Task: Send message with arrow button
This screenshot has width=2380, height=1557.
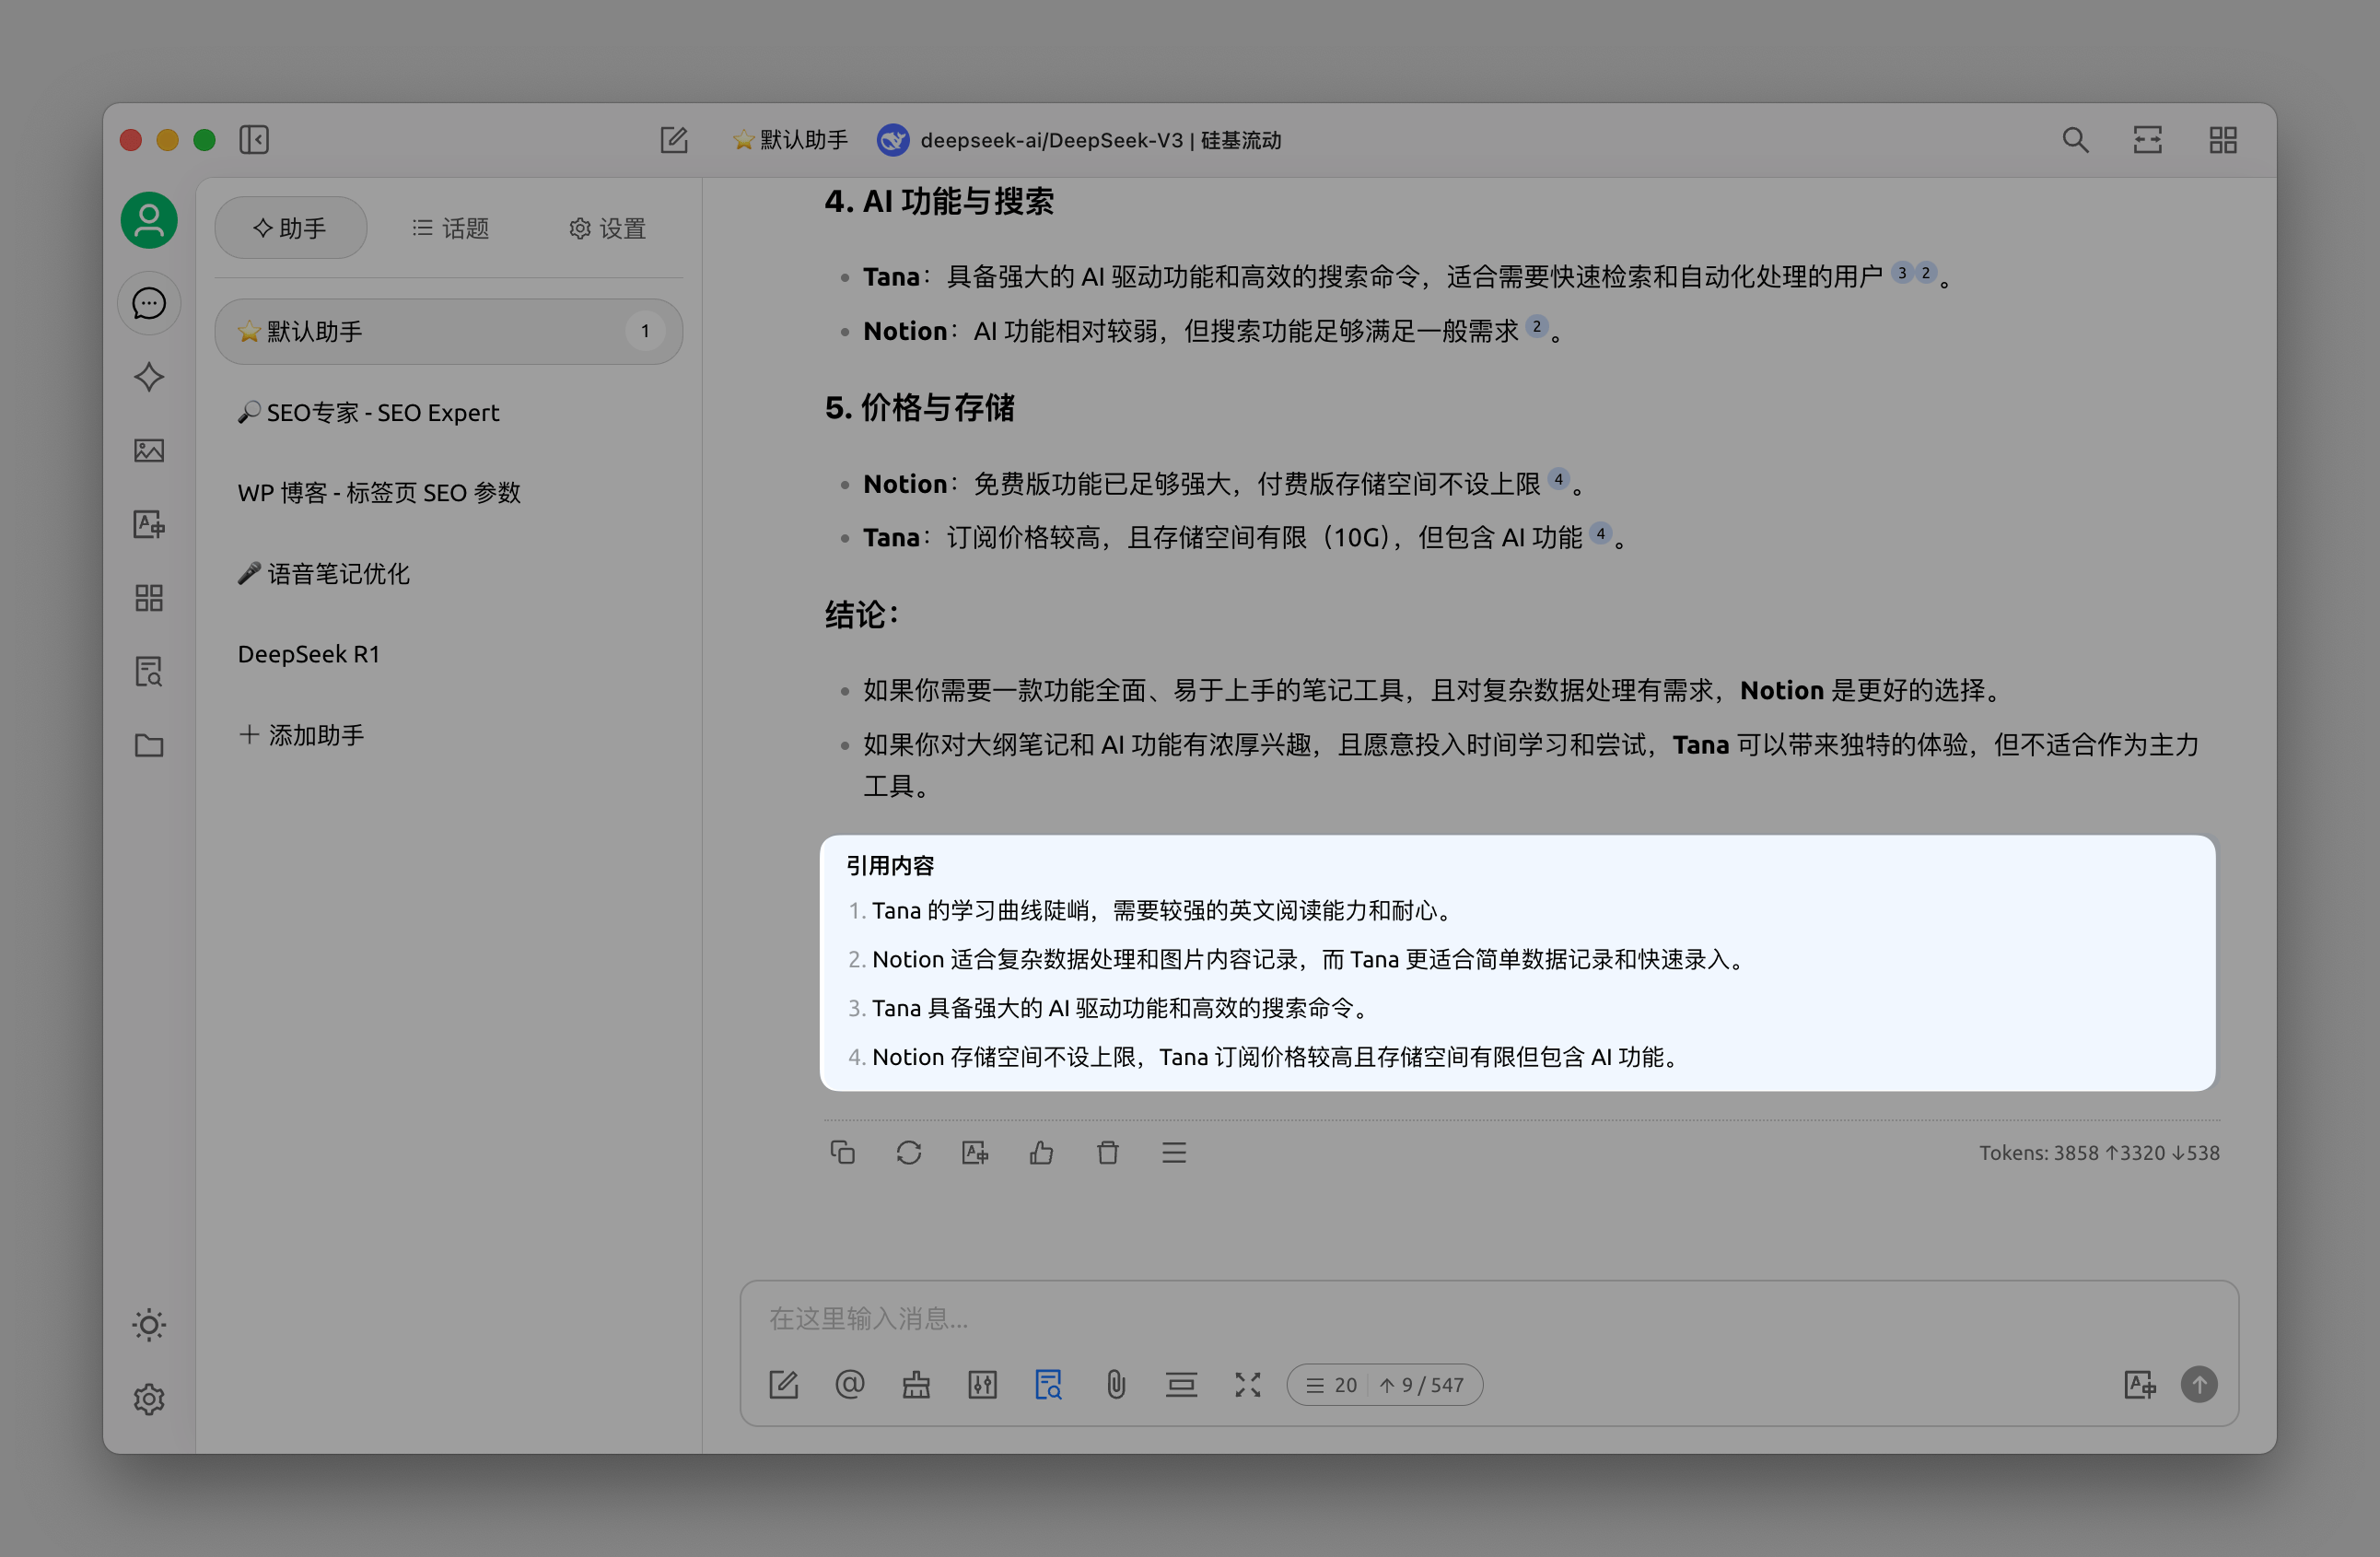Action: click(x=2198, y=1385)
